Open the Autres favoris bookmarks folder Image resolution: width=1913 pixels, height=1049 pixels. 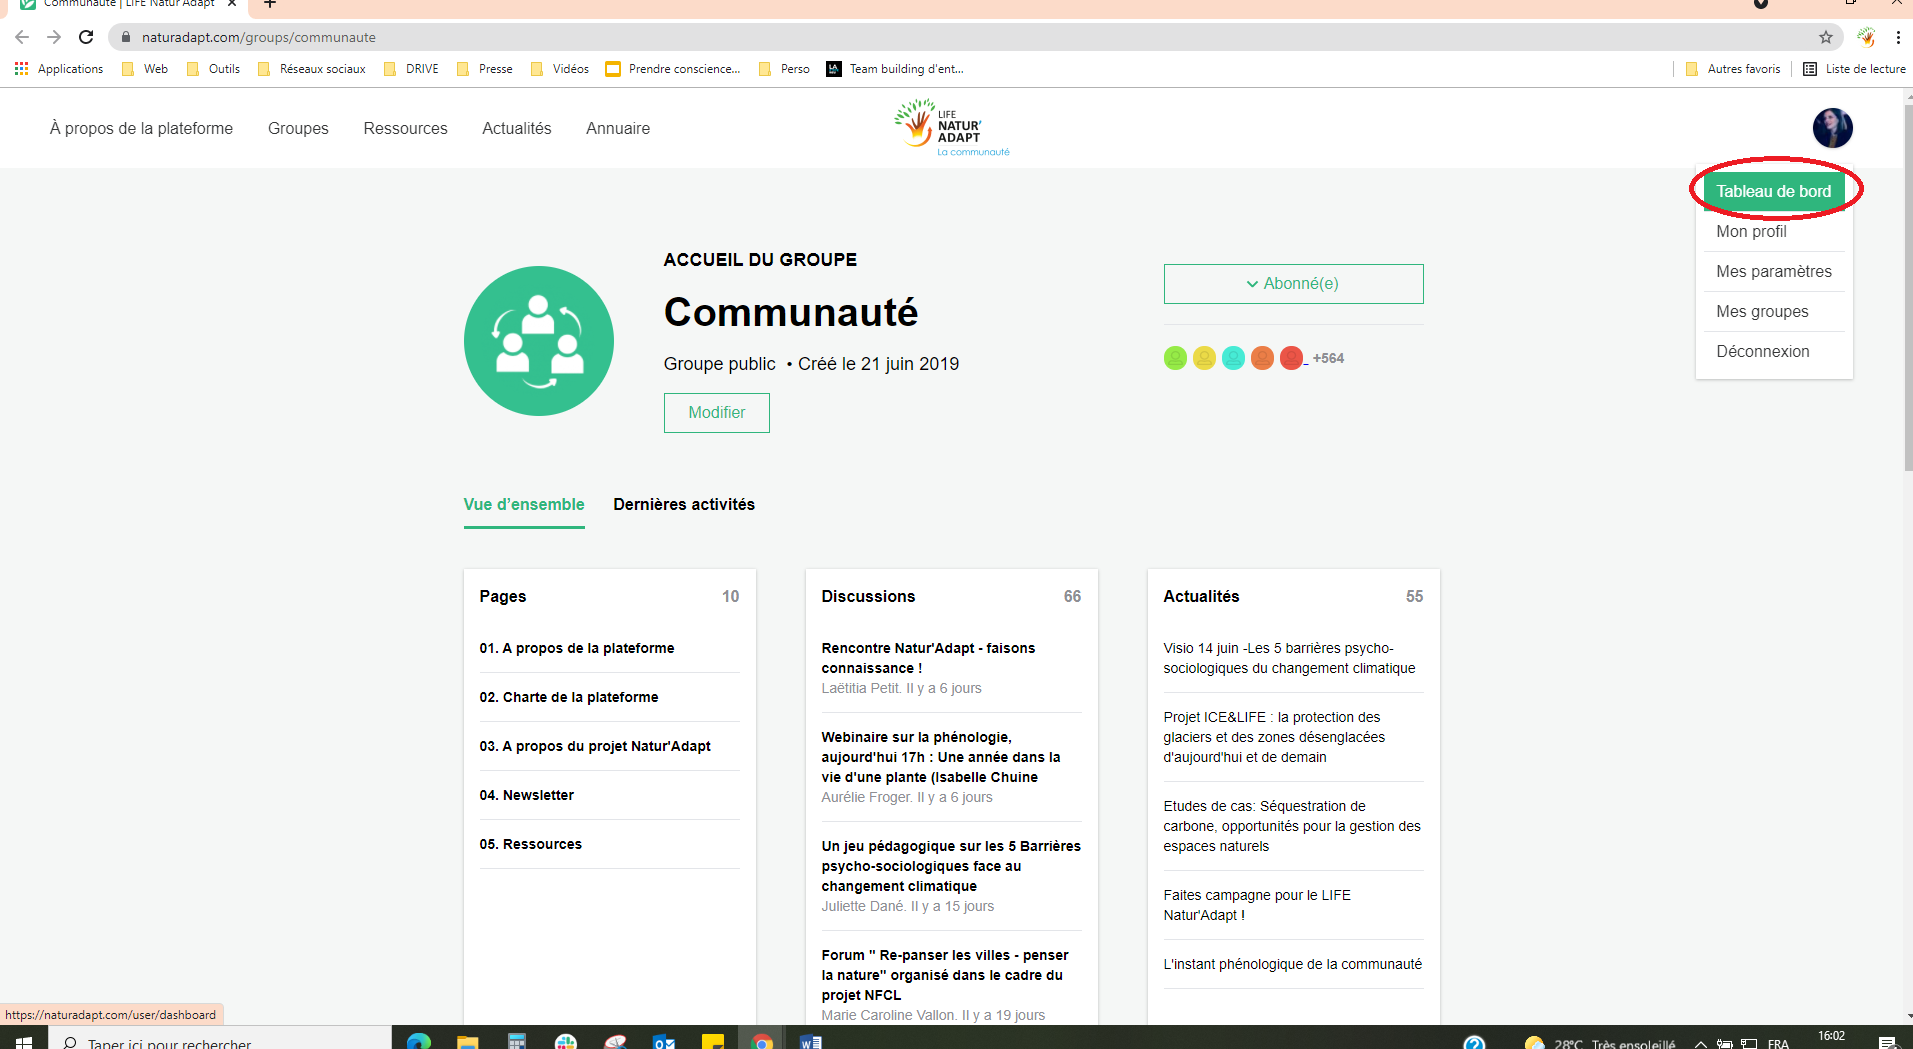click(x=1733, y=69)
